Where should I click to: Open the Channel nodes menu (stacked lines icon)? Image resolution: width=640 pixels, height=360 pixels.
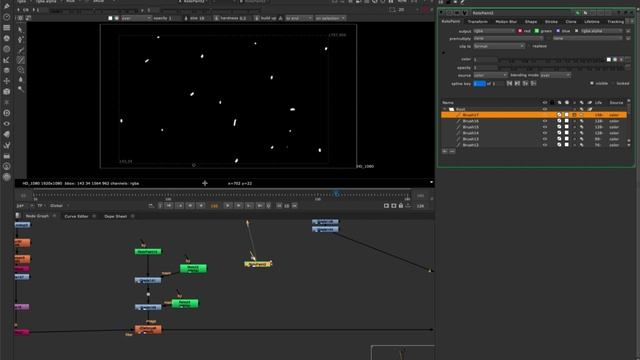[x=7, y=28]
